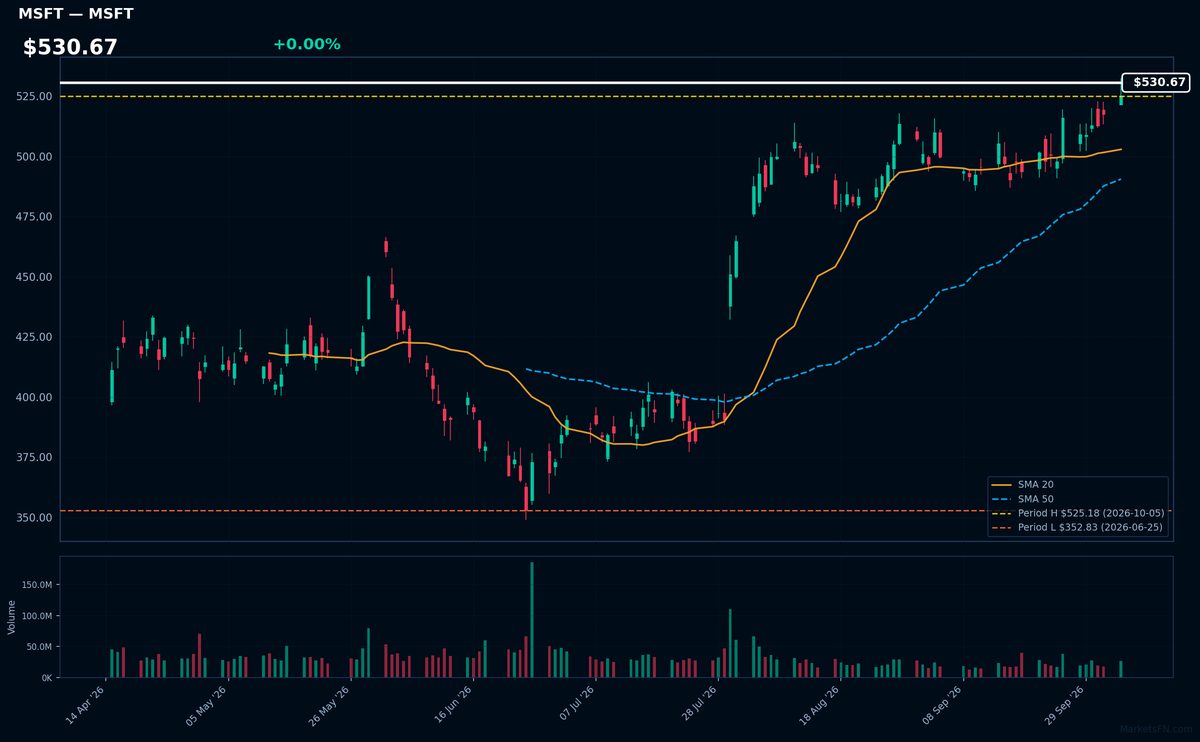Viewport: 1200px width, 742px height.
Task: Click the 28 Jul '26 date label
Action: [x=696, y=705]
